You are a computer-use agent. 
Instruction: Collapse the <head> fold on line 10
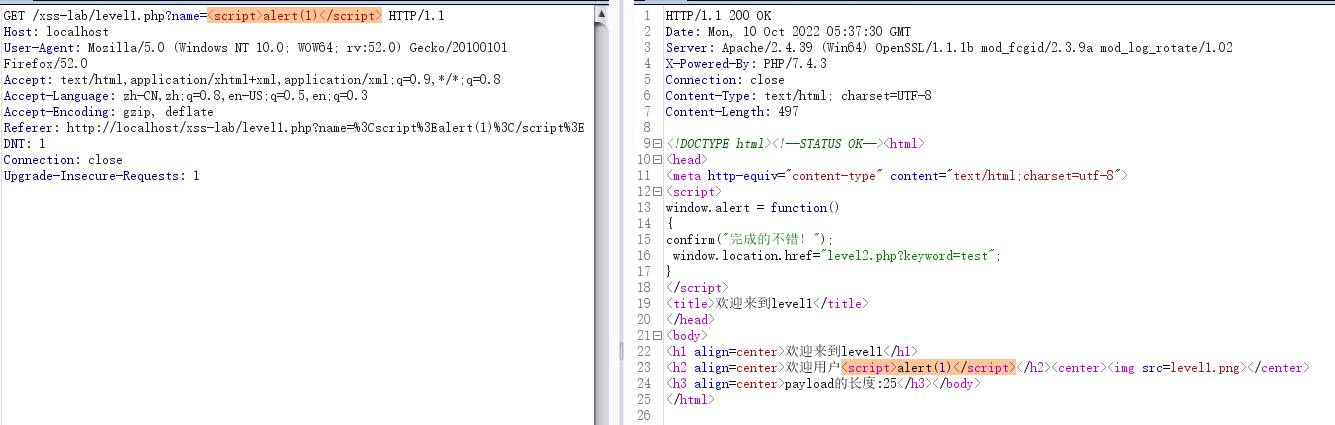[x=656, y=160]
